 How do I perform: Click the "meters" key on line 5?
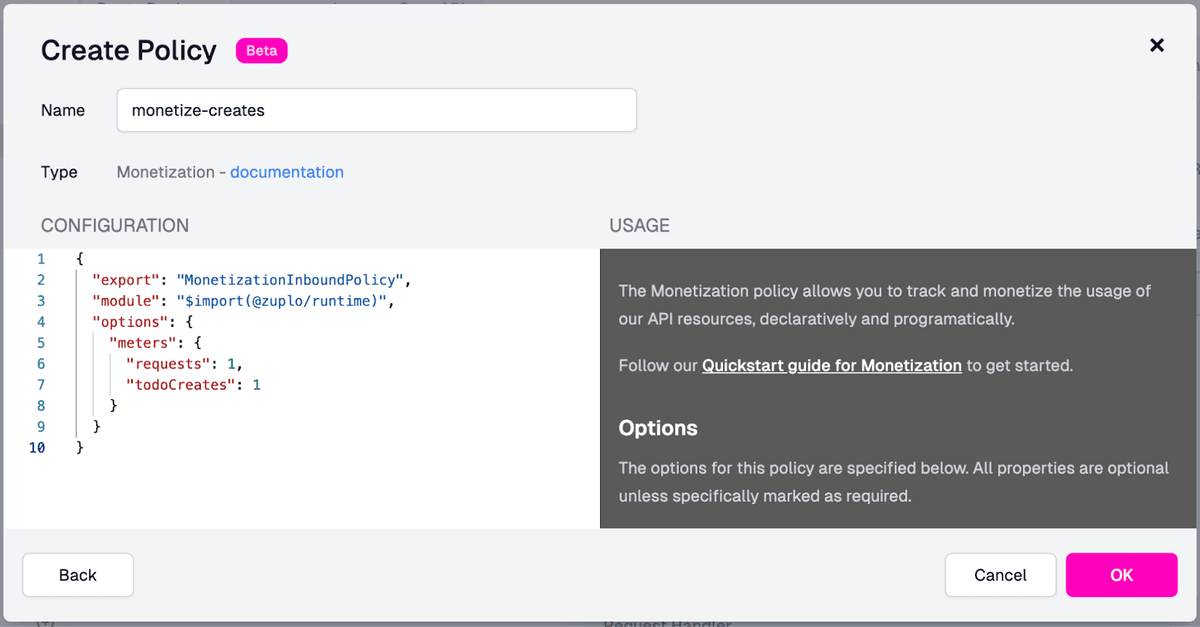point(142,343)
